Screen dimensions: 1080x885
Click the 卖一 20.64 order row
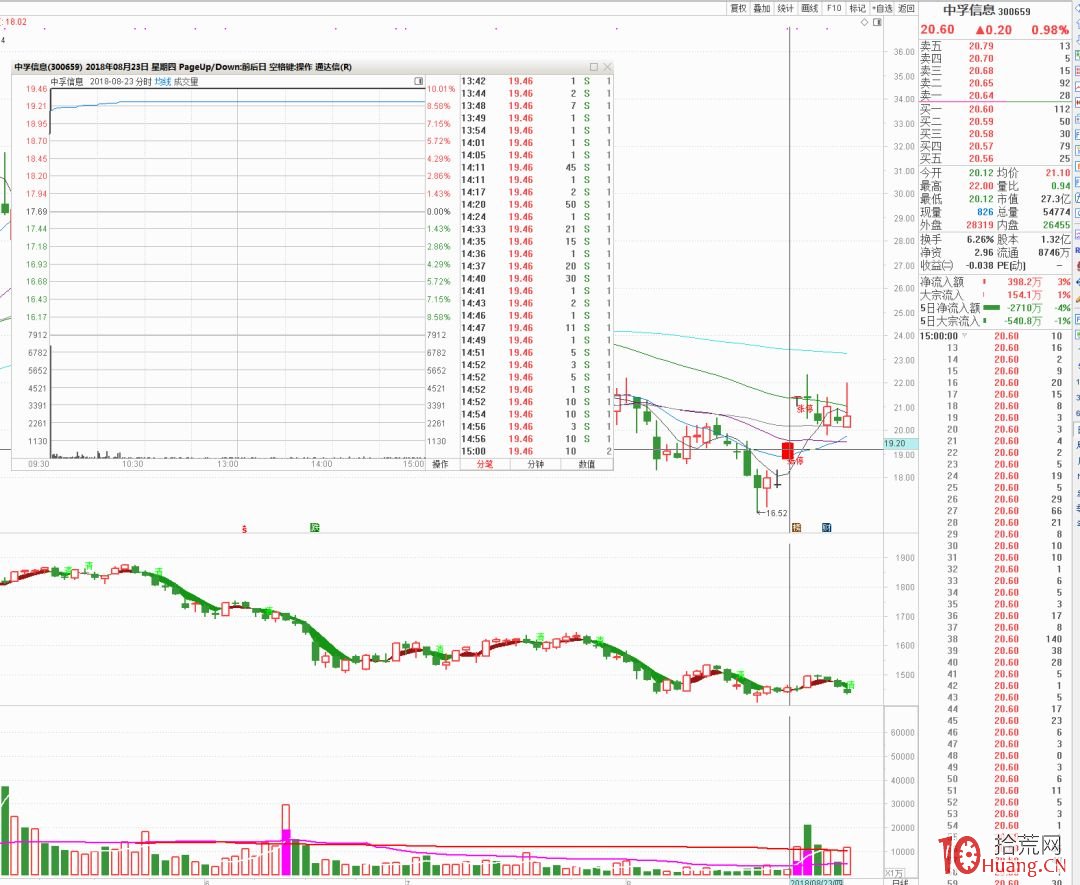[x=995, y=96]
